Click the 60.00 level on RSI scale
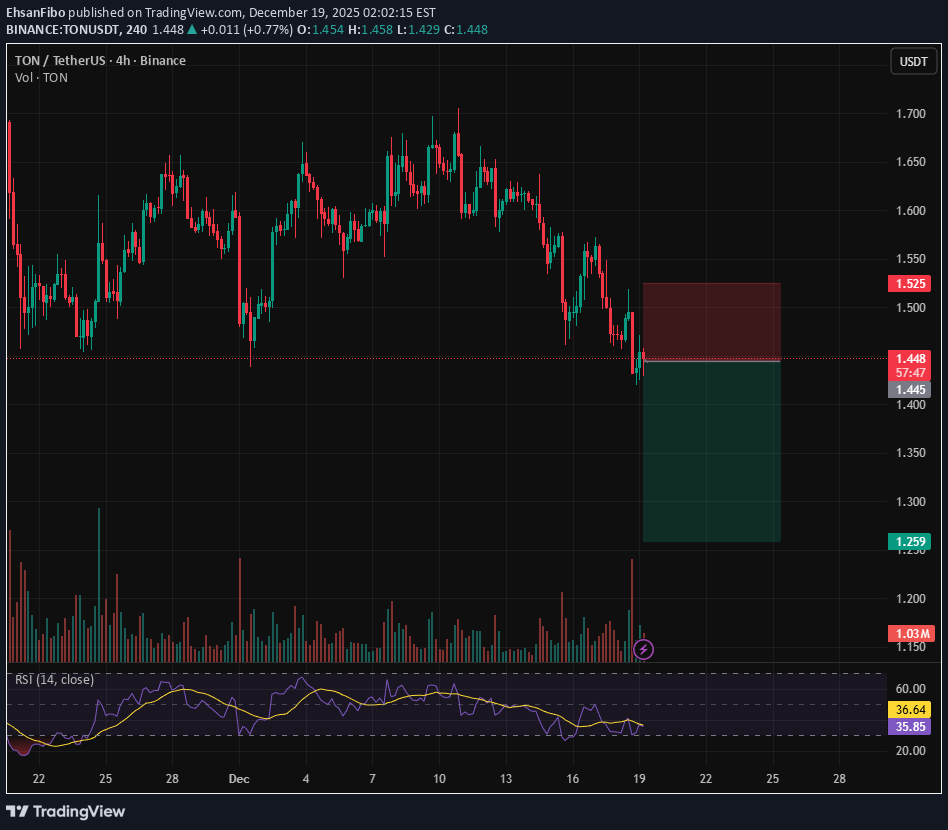 (909, 689)
